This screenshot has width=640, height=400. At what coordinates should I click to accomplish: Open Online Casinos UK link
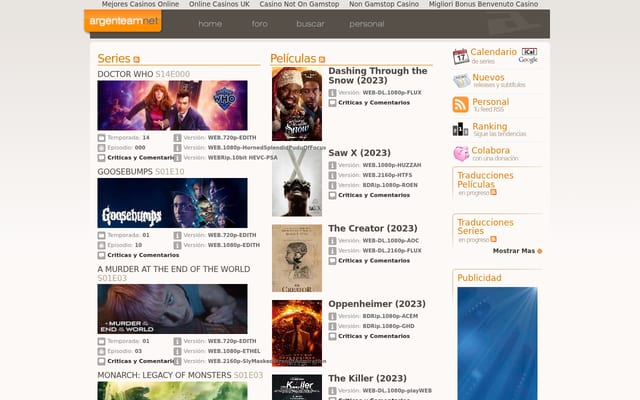219,4
